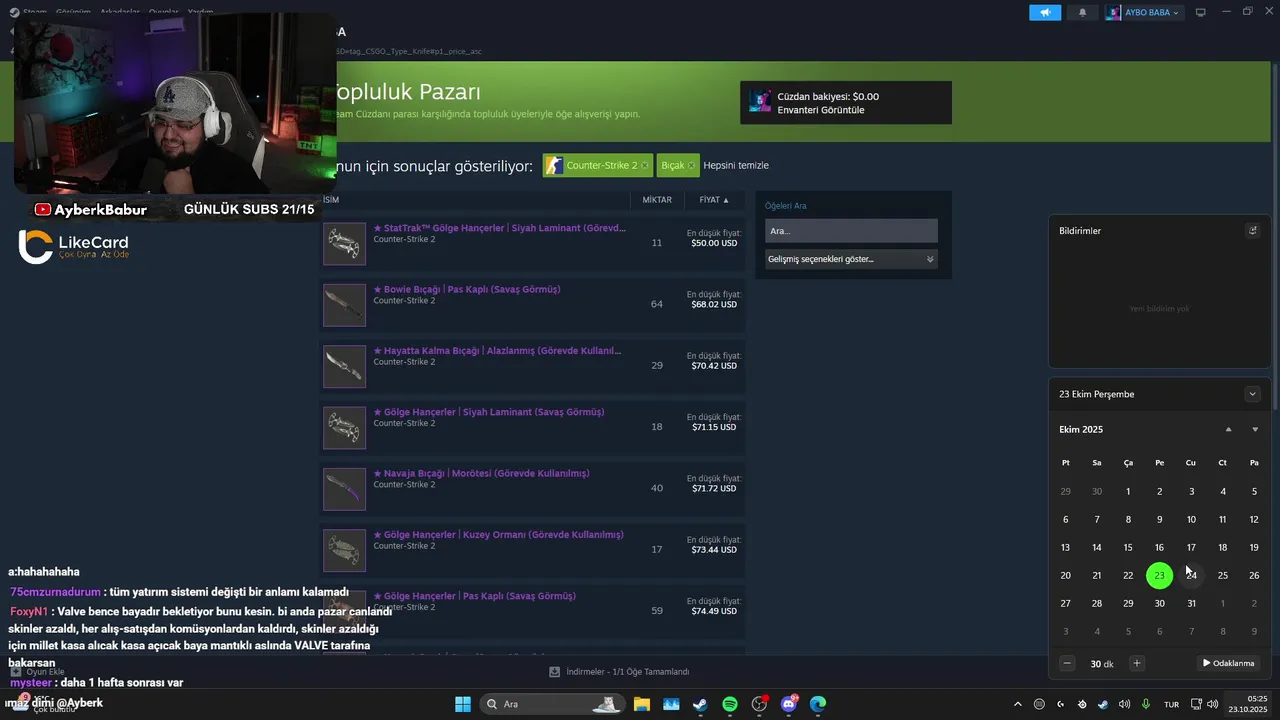Go to next month with calendar down arrow

1255,429
